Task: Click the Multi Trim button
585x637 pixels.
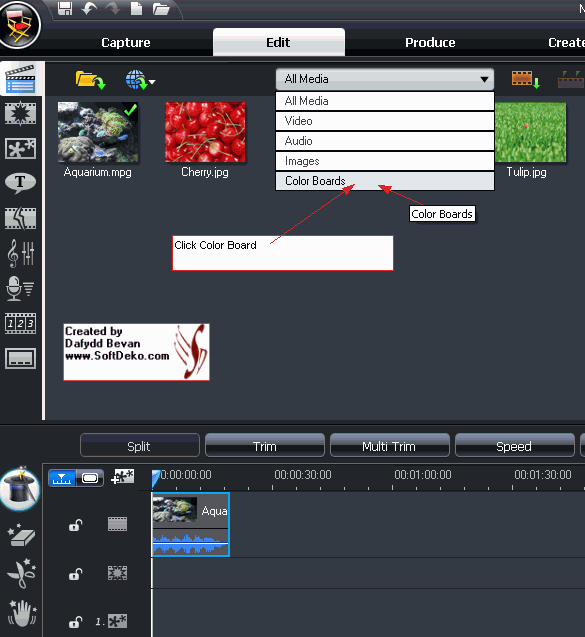Action: coord(390,446)
